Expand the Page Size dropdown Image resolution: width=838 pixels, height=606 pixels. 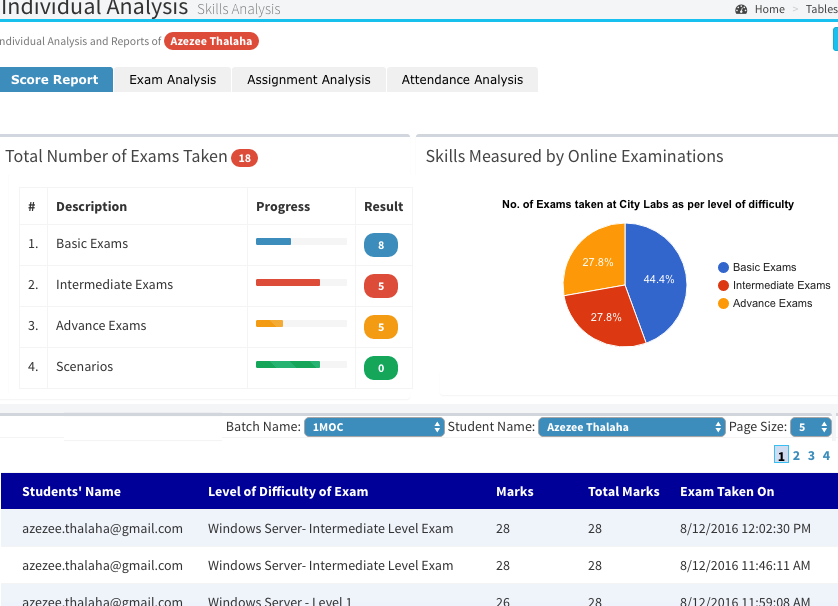click(810, 427)
